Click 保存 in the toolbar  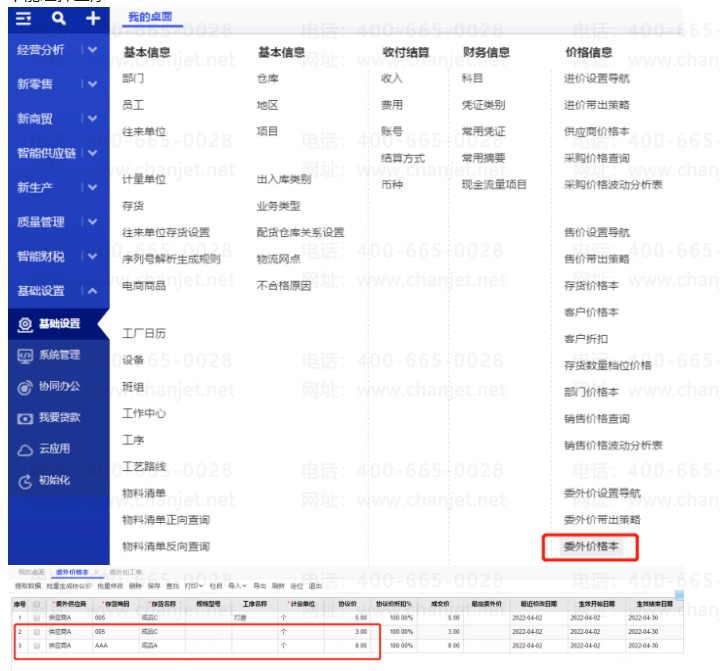154,586
